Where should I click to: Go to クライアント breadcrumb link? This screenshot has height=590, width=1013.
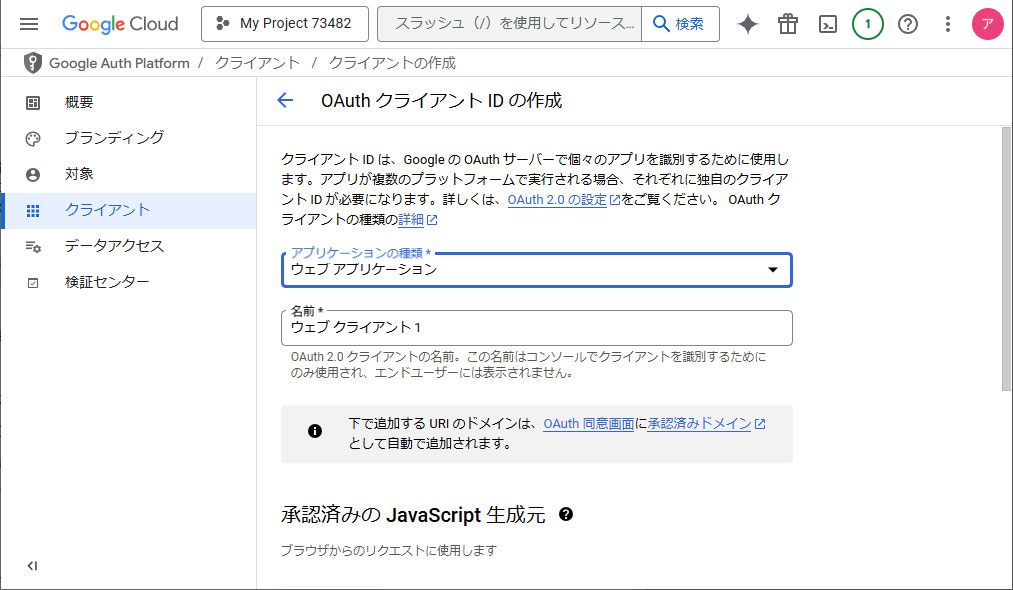click(x=257, y=63)
